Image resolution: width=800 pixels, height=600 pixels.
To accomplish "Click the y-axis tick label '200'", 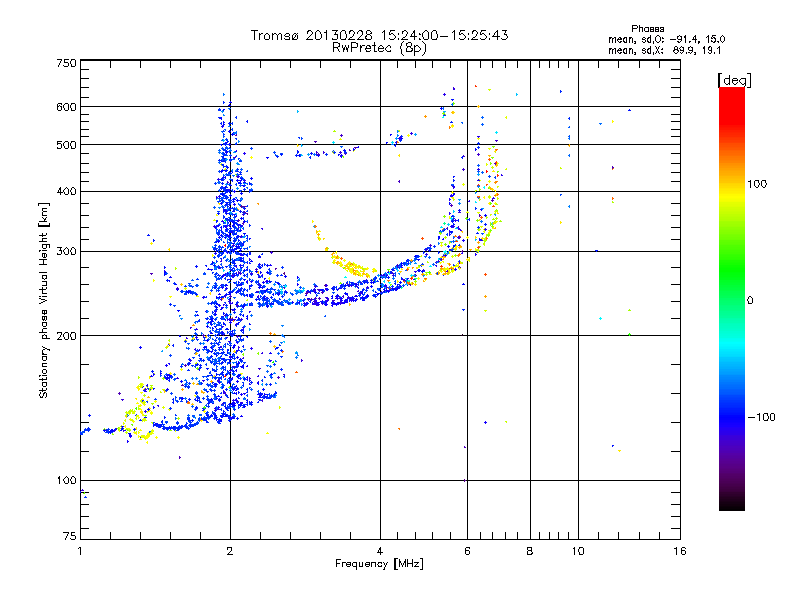I will click(x=66, y=336).
